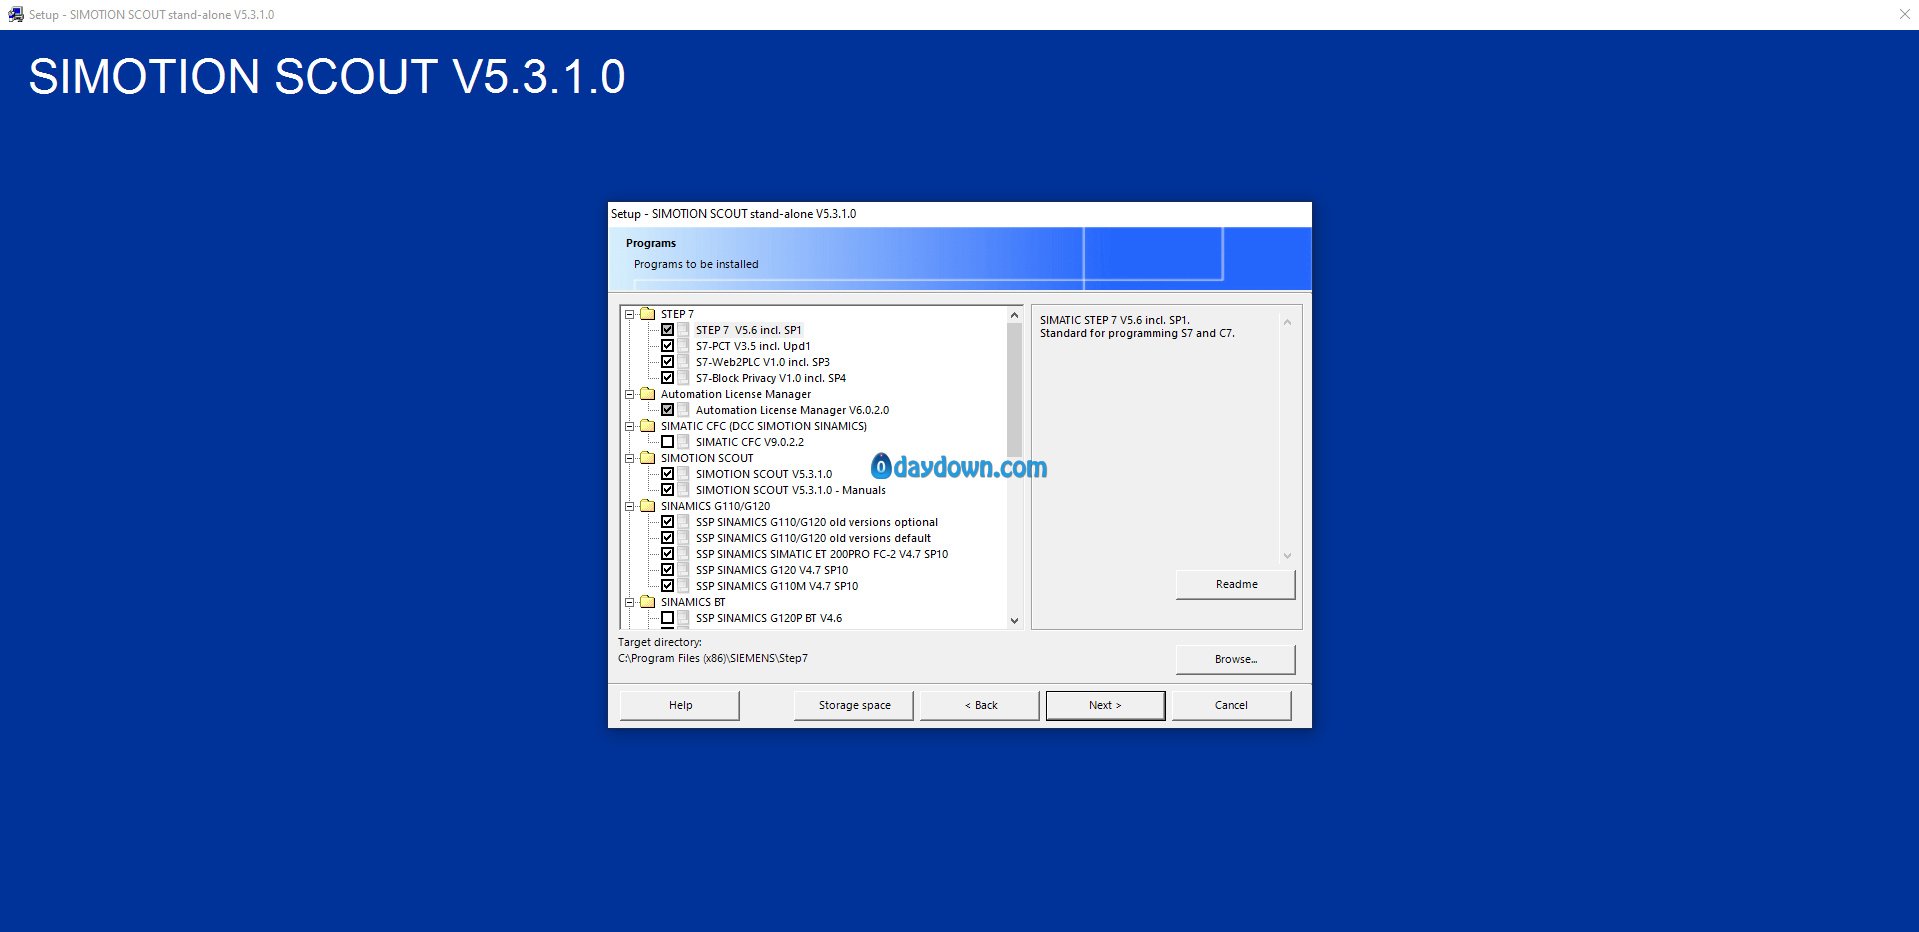Select SSP SINAMICS G120P BT V4.6 row text
Viewport: 1919px width, 932px height.
click(769, 618)
